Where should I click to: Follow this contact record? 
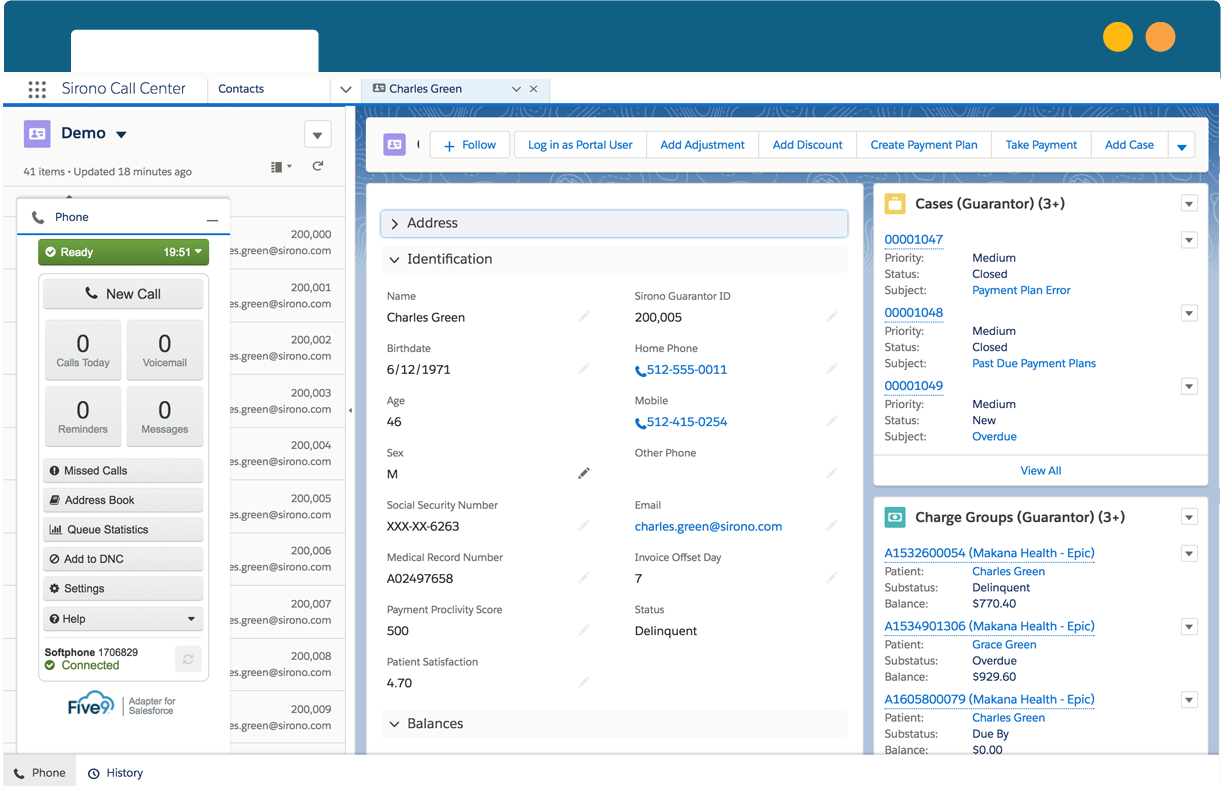coord(470,145)
